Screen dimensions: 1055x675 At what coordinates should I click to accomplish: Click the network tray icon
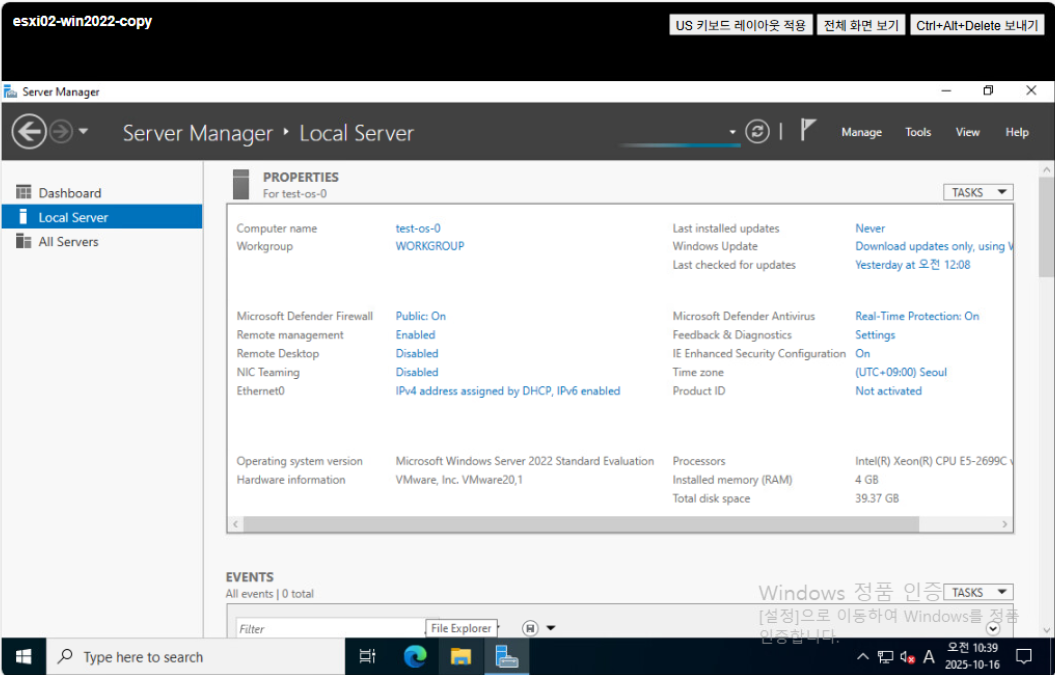click(x=885, y=657)
